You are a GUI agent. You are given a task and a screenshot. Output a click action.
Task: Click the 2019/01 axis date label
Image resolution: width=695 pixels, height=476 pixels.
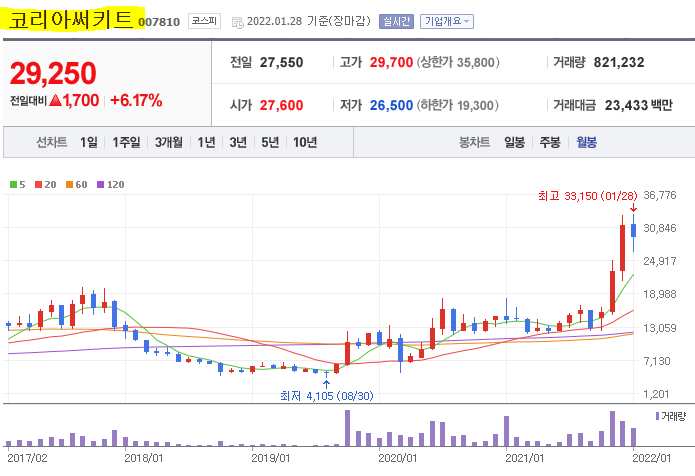270,458
